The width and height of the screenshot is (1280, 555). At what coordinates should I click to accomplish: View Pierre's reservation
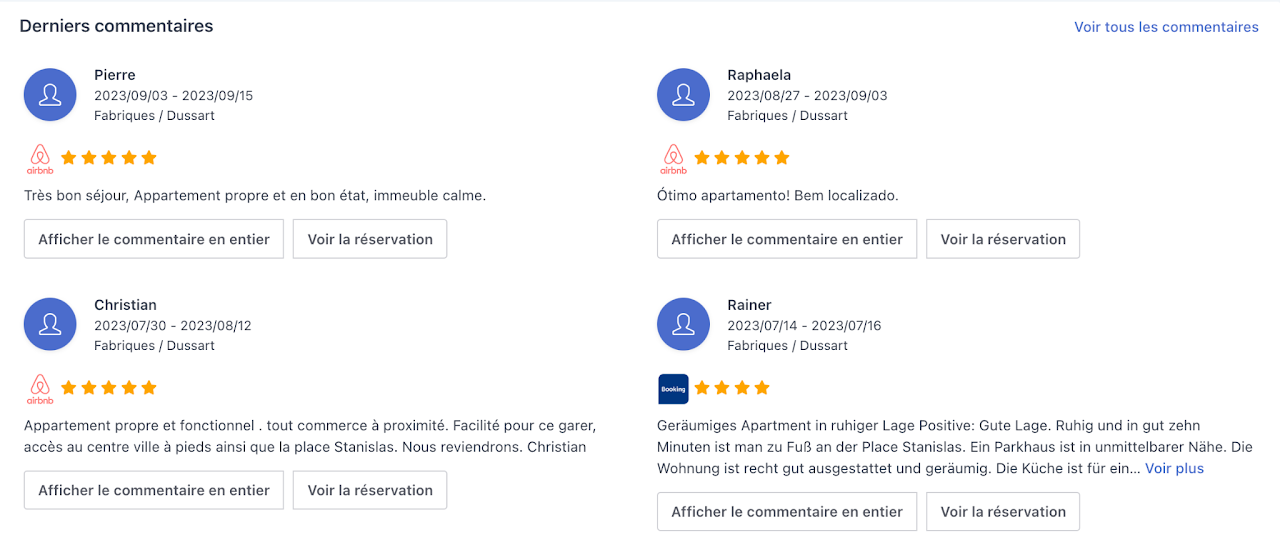pos(370,239)
